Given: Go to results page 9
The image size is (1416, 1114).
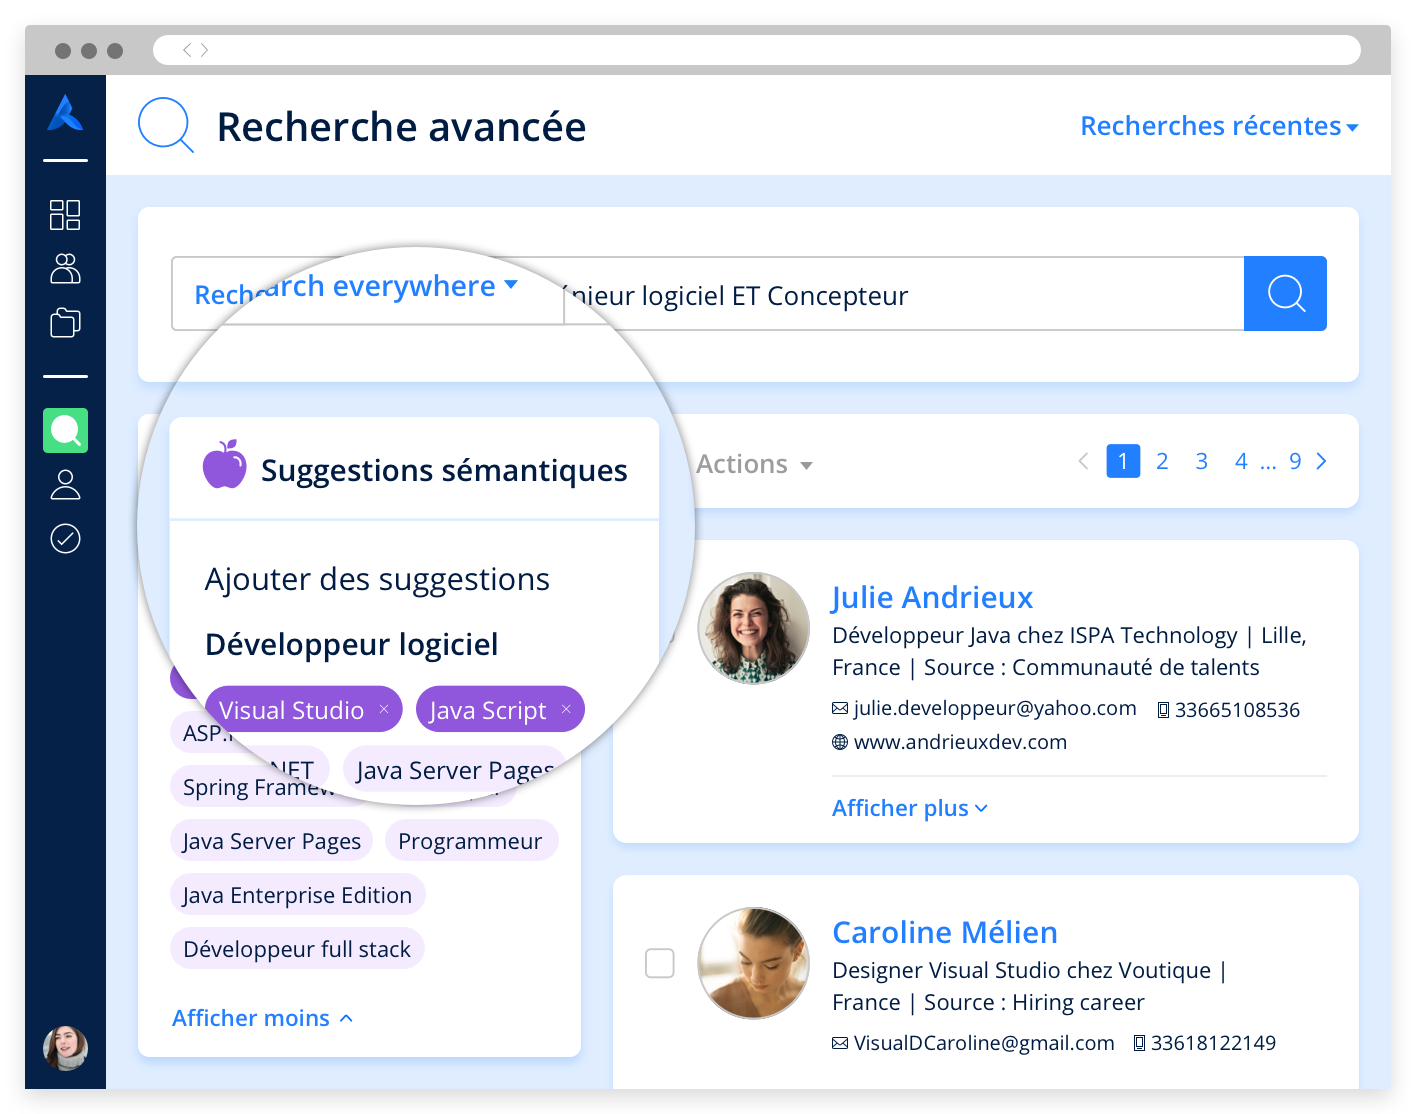Looking at the screenshot, I should point(1295,461).
